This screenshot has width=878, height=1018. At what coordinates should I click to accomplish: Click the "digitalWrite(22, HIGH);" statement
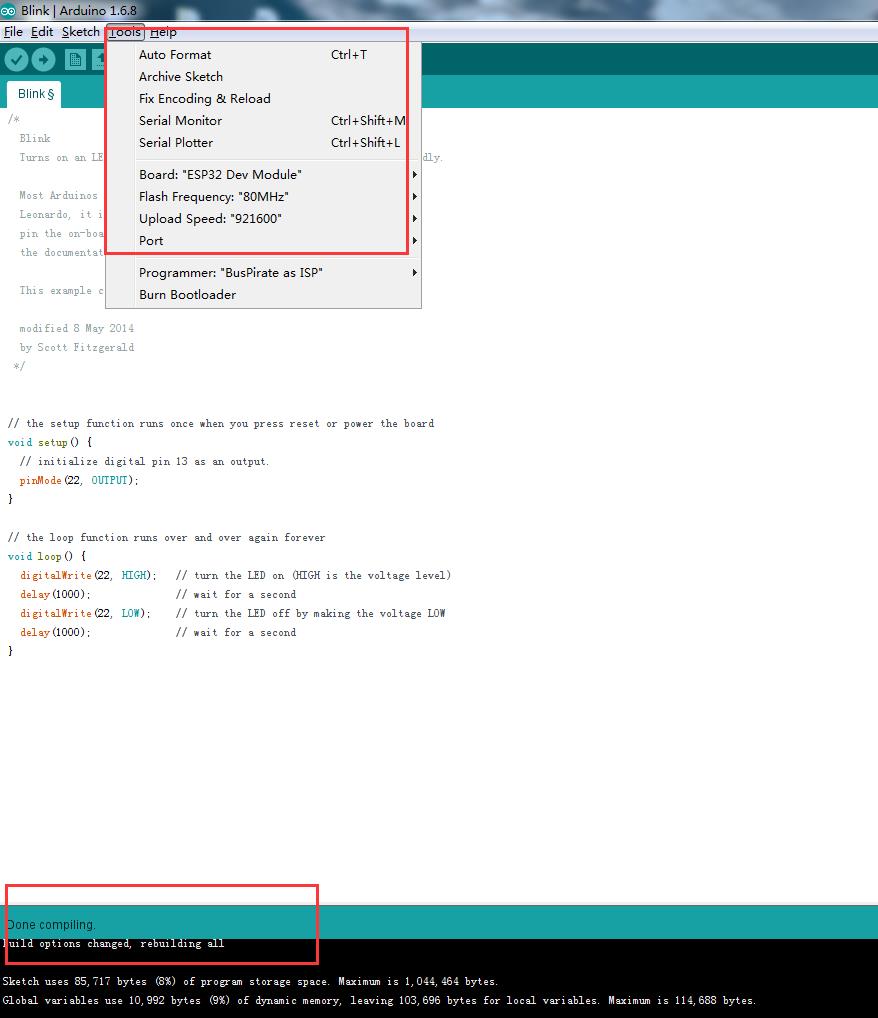pos(88,575)
